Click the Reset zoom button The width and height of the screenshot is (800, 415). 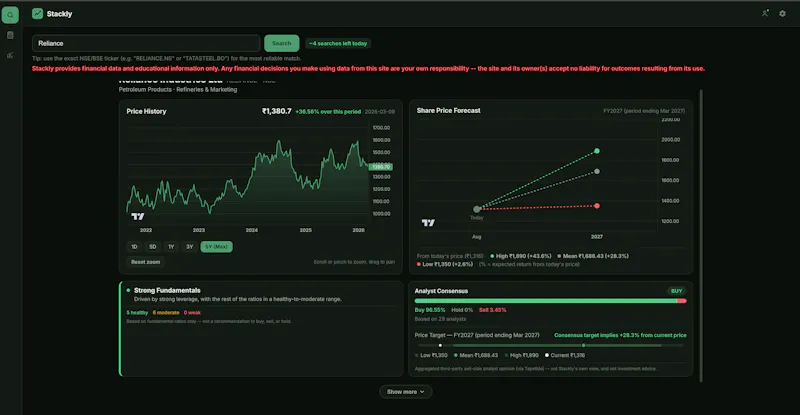[145, 262]
